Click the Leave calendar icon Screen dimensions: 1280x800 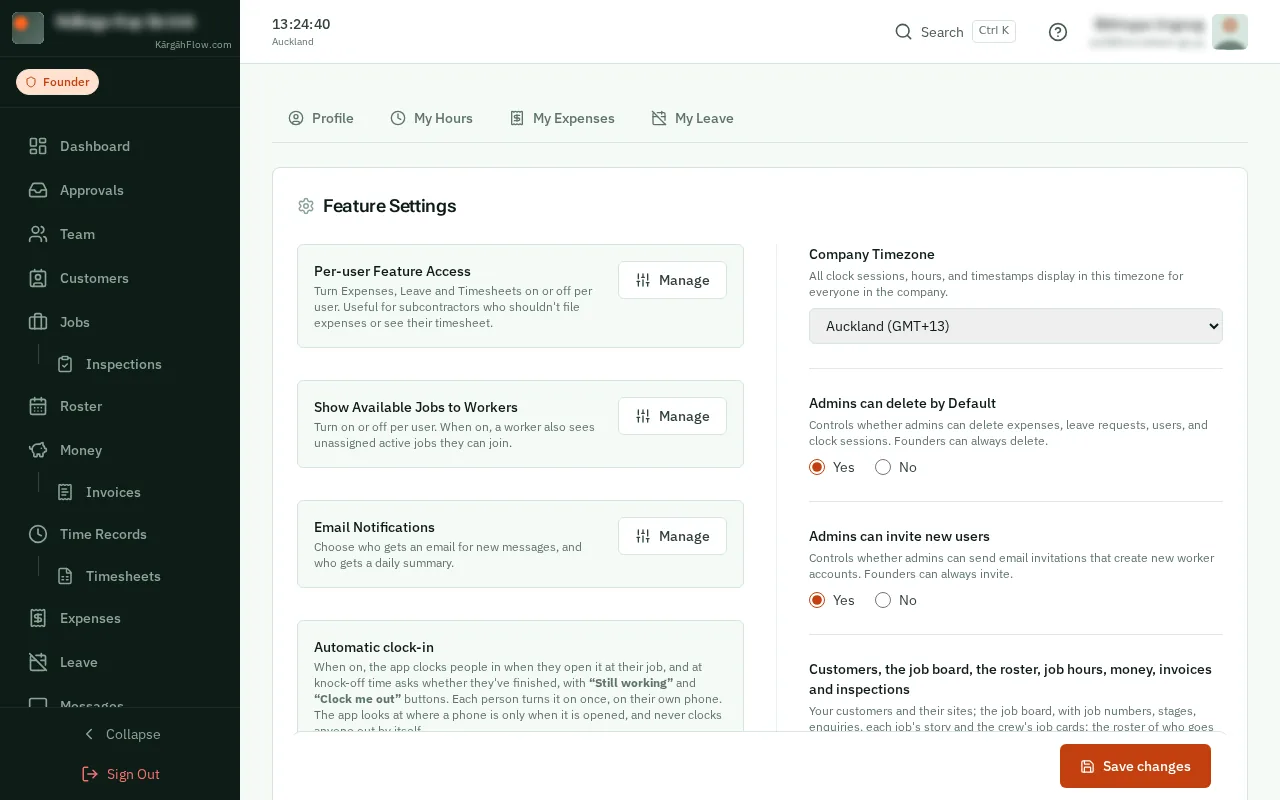(x=38, y=662)
